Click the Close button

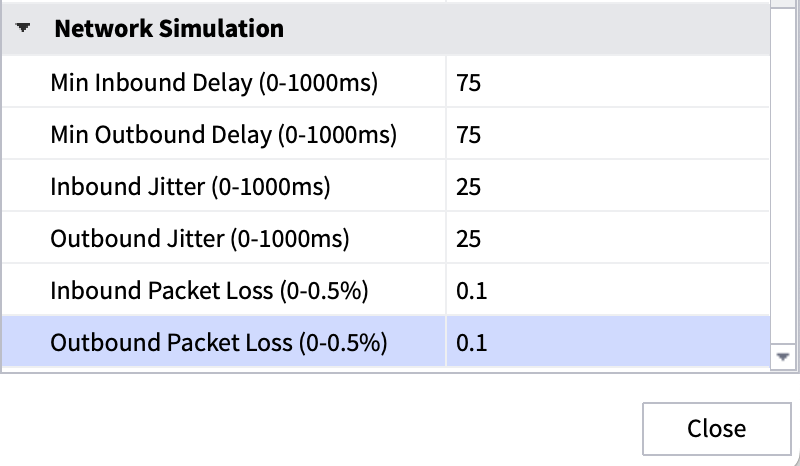(716, 429)
